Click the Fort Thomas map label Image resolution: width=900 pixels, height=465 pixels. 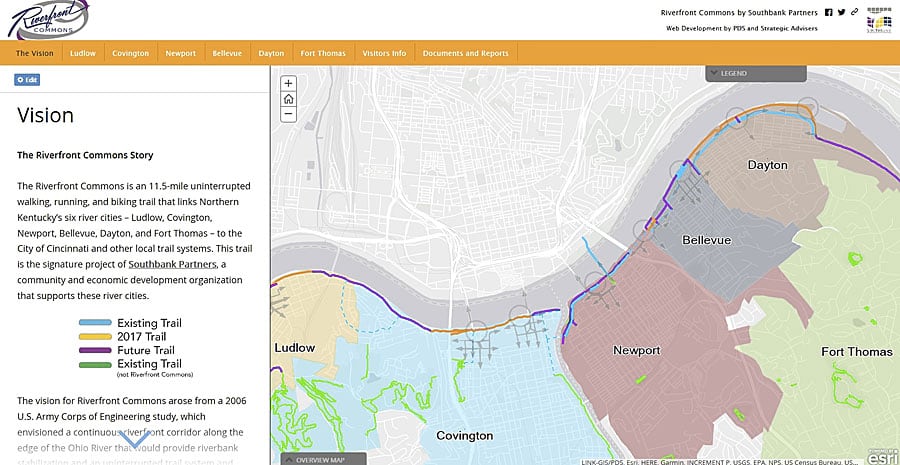[x=856, y=351]
